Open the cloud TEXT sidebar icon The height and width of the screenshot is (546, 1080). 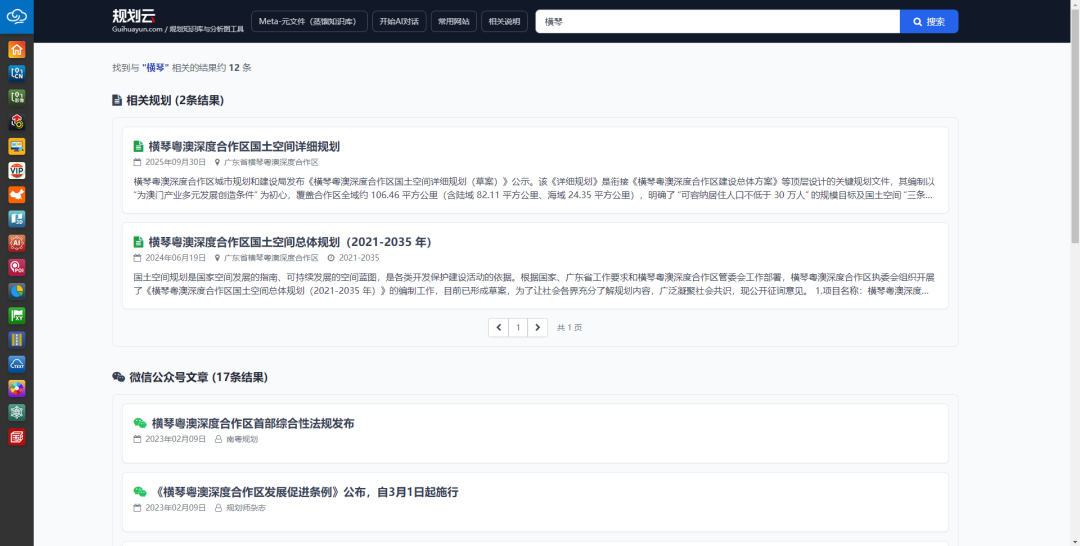point(17,364)
